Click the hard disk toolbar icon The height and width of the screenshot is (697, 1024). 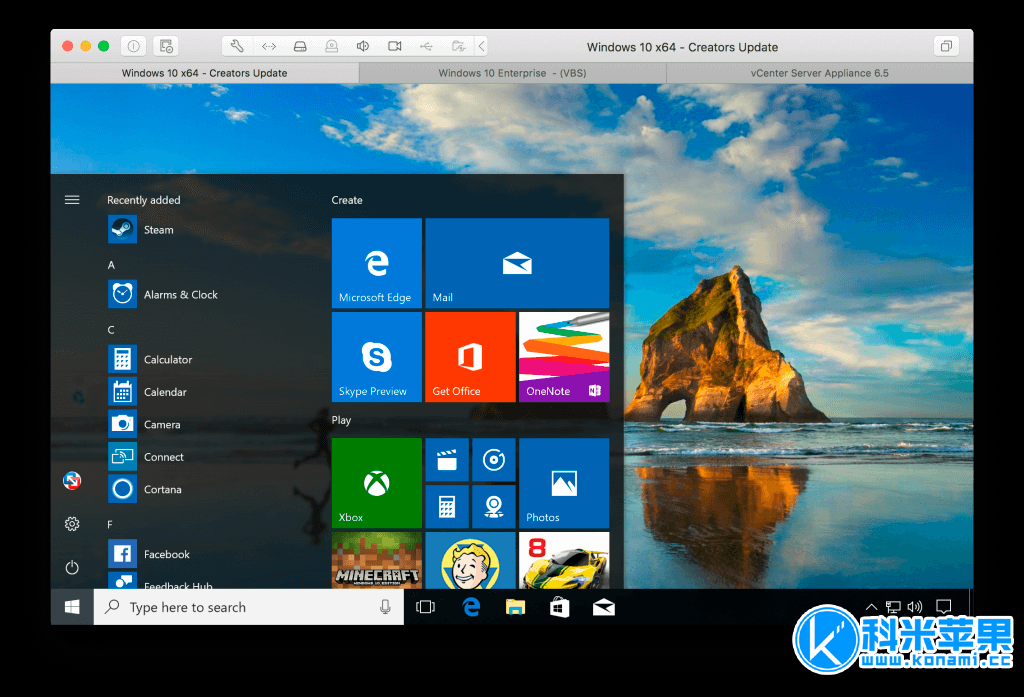[x=300, y=46]
